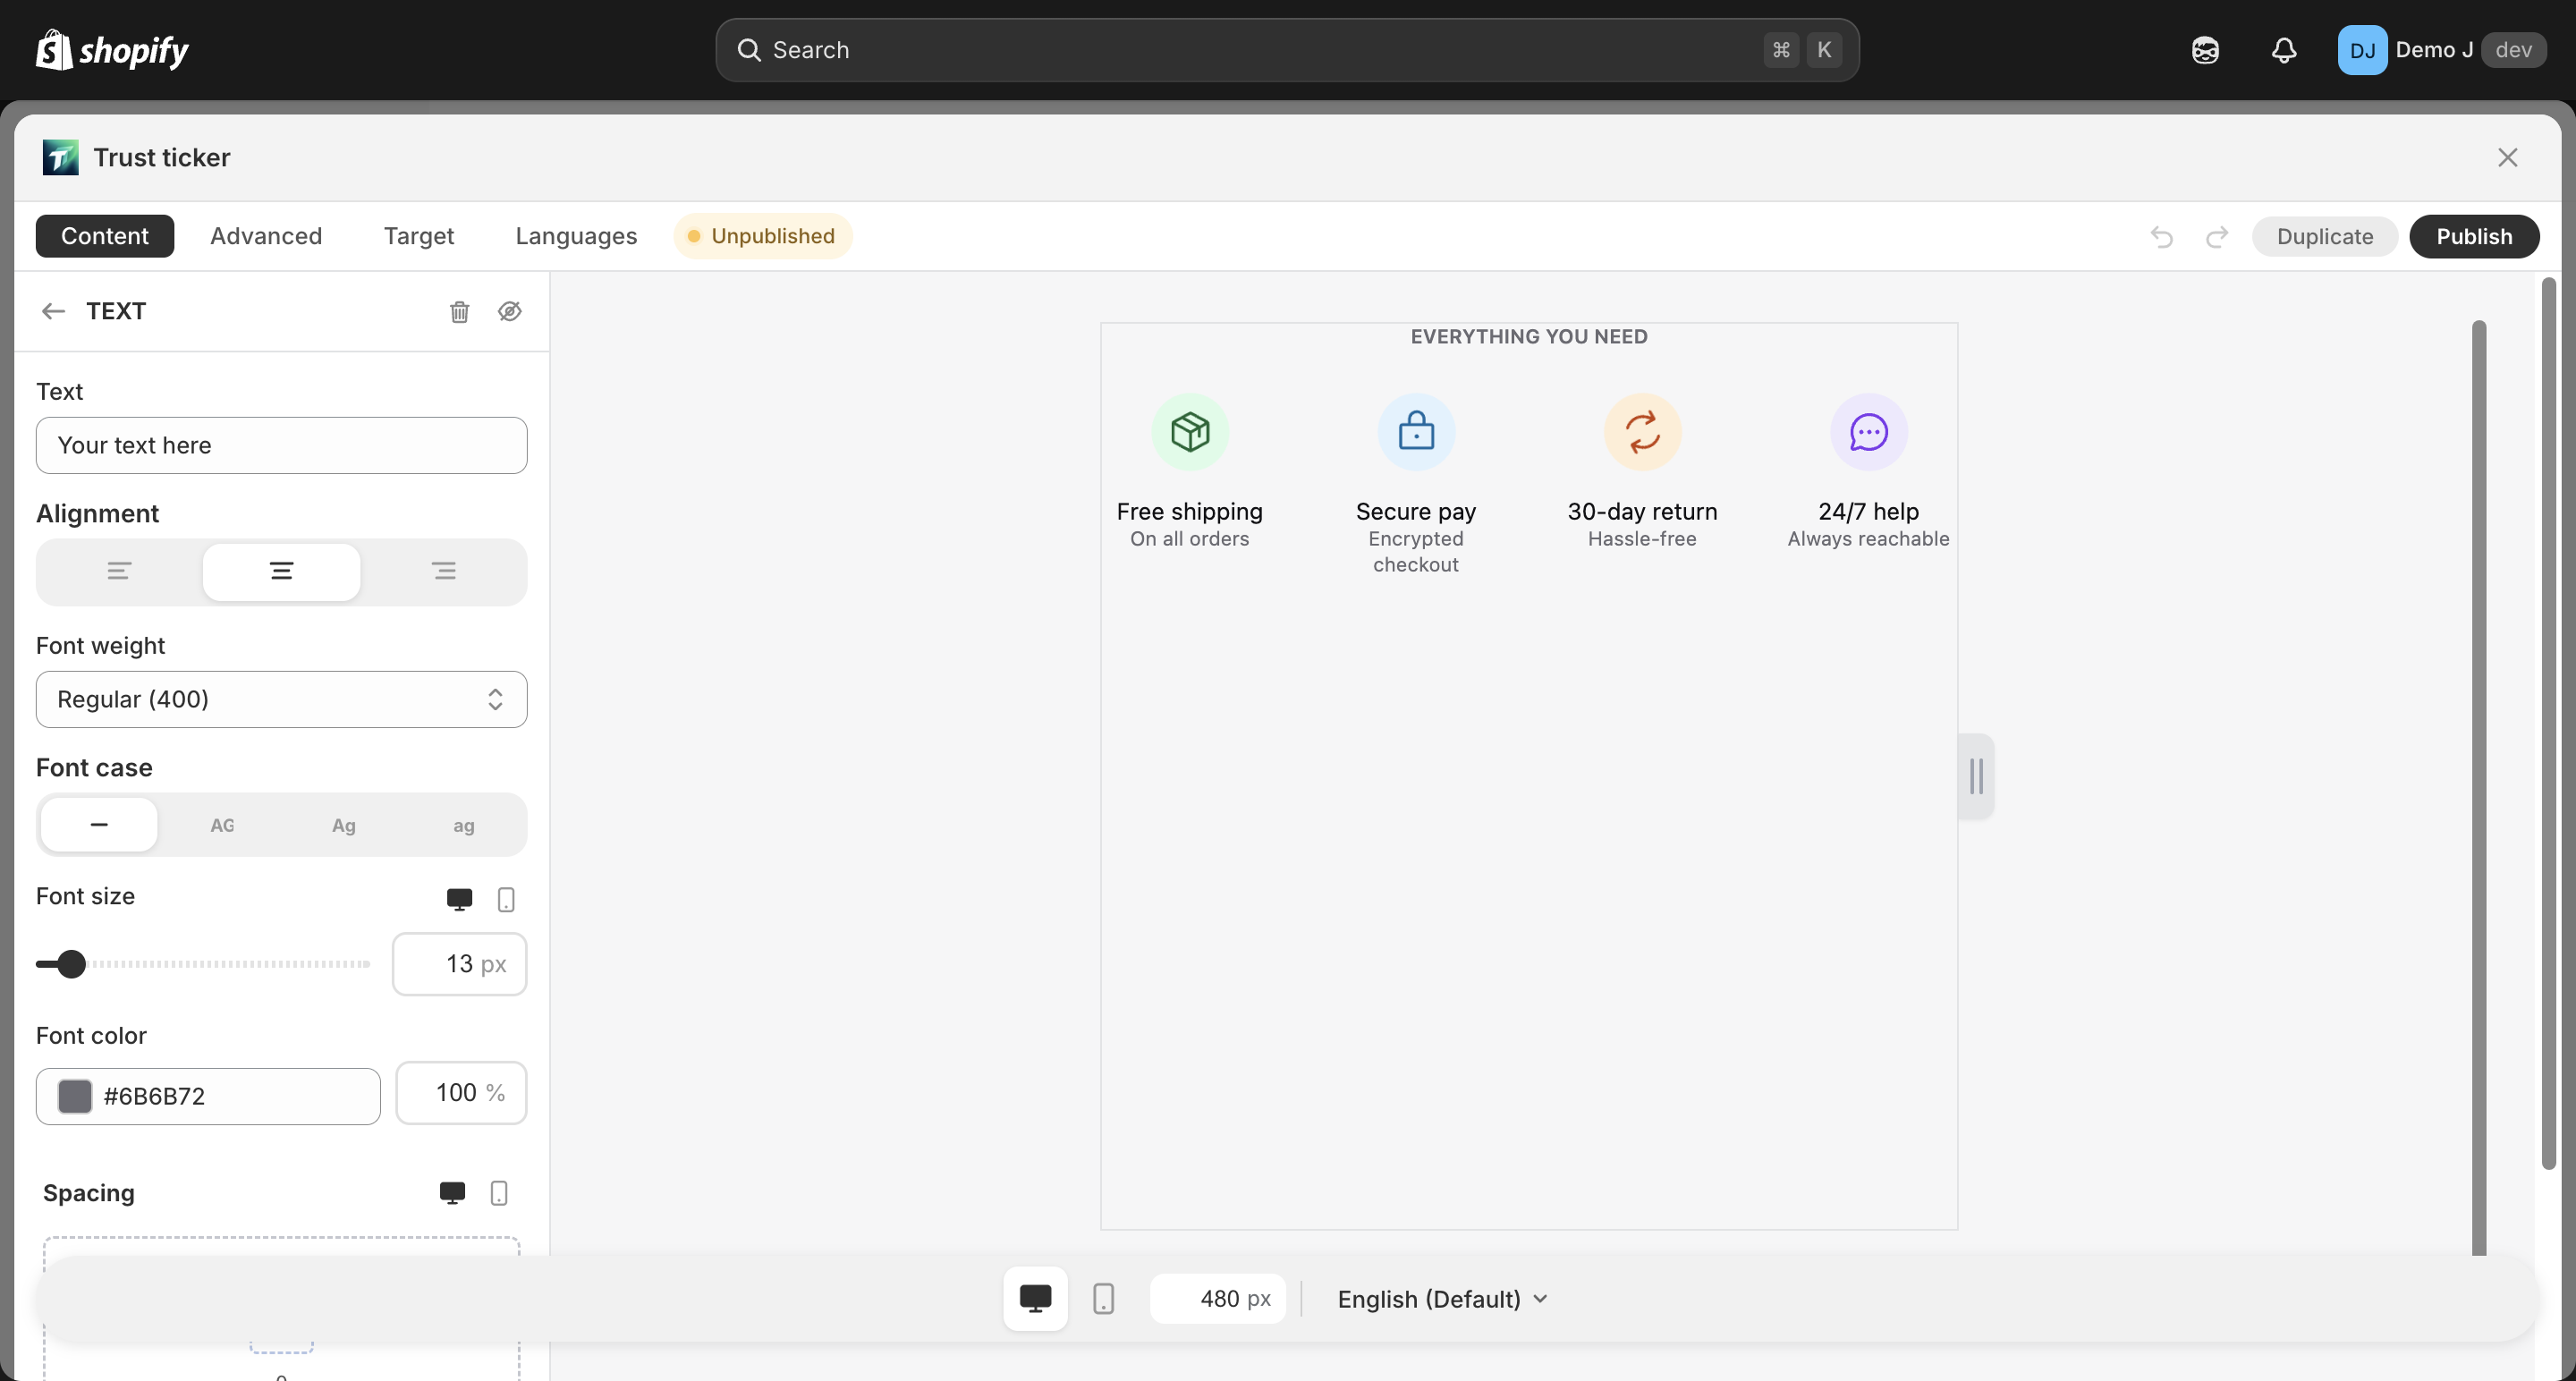Select capitalize Ag font case
The width and height of the screenshot is (2576, 1381).
tap(343, 825)
